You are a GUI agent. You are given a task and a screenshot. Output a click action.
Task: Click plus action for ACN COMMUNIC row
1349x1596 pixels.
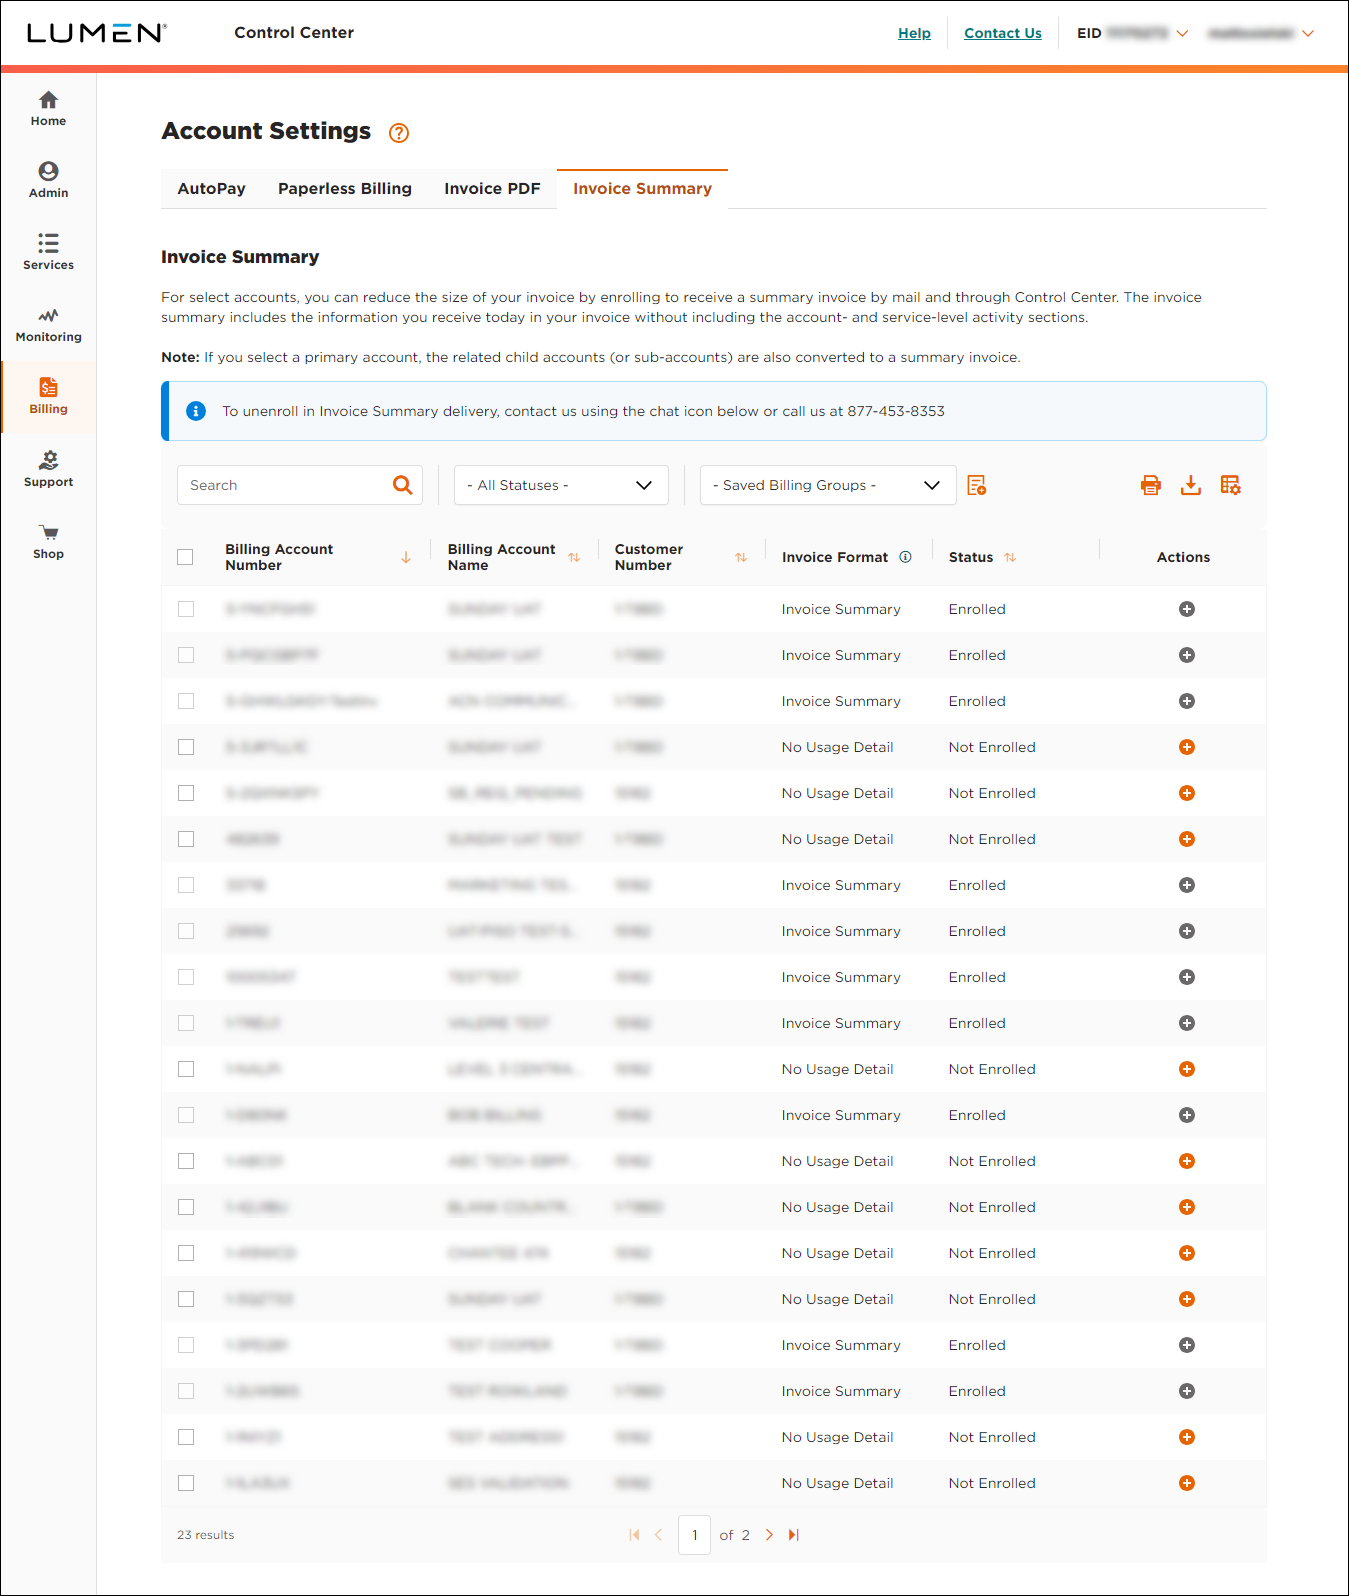[x=1187, y=701]
